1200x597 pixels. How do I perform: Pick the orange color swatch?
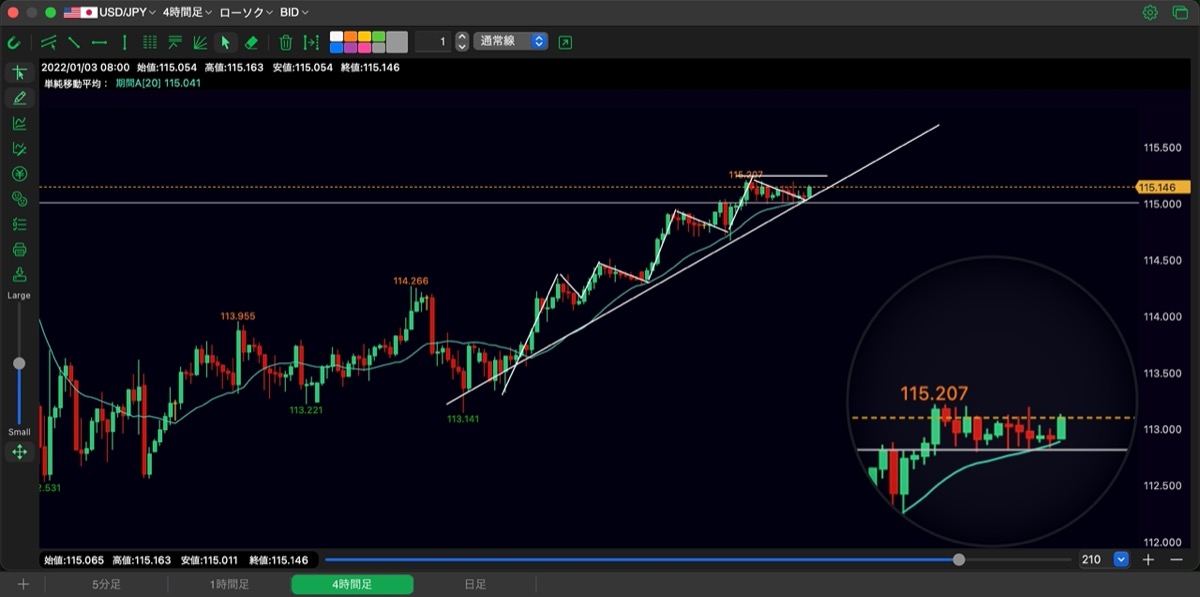coord(351,36)
